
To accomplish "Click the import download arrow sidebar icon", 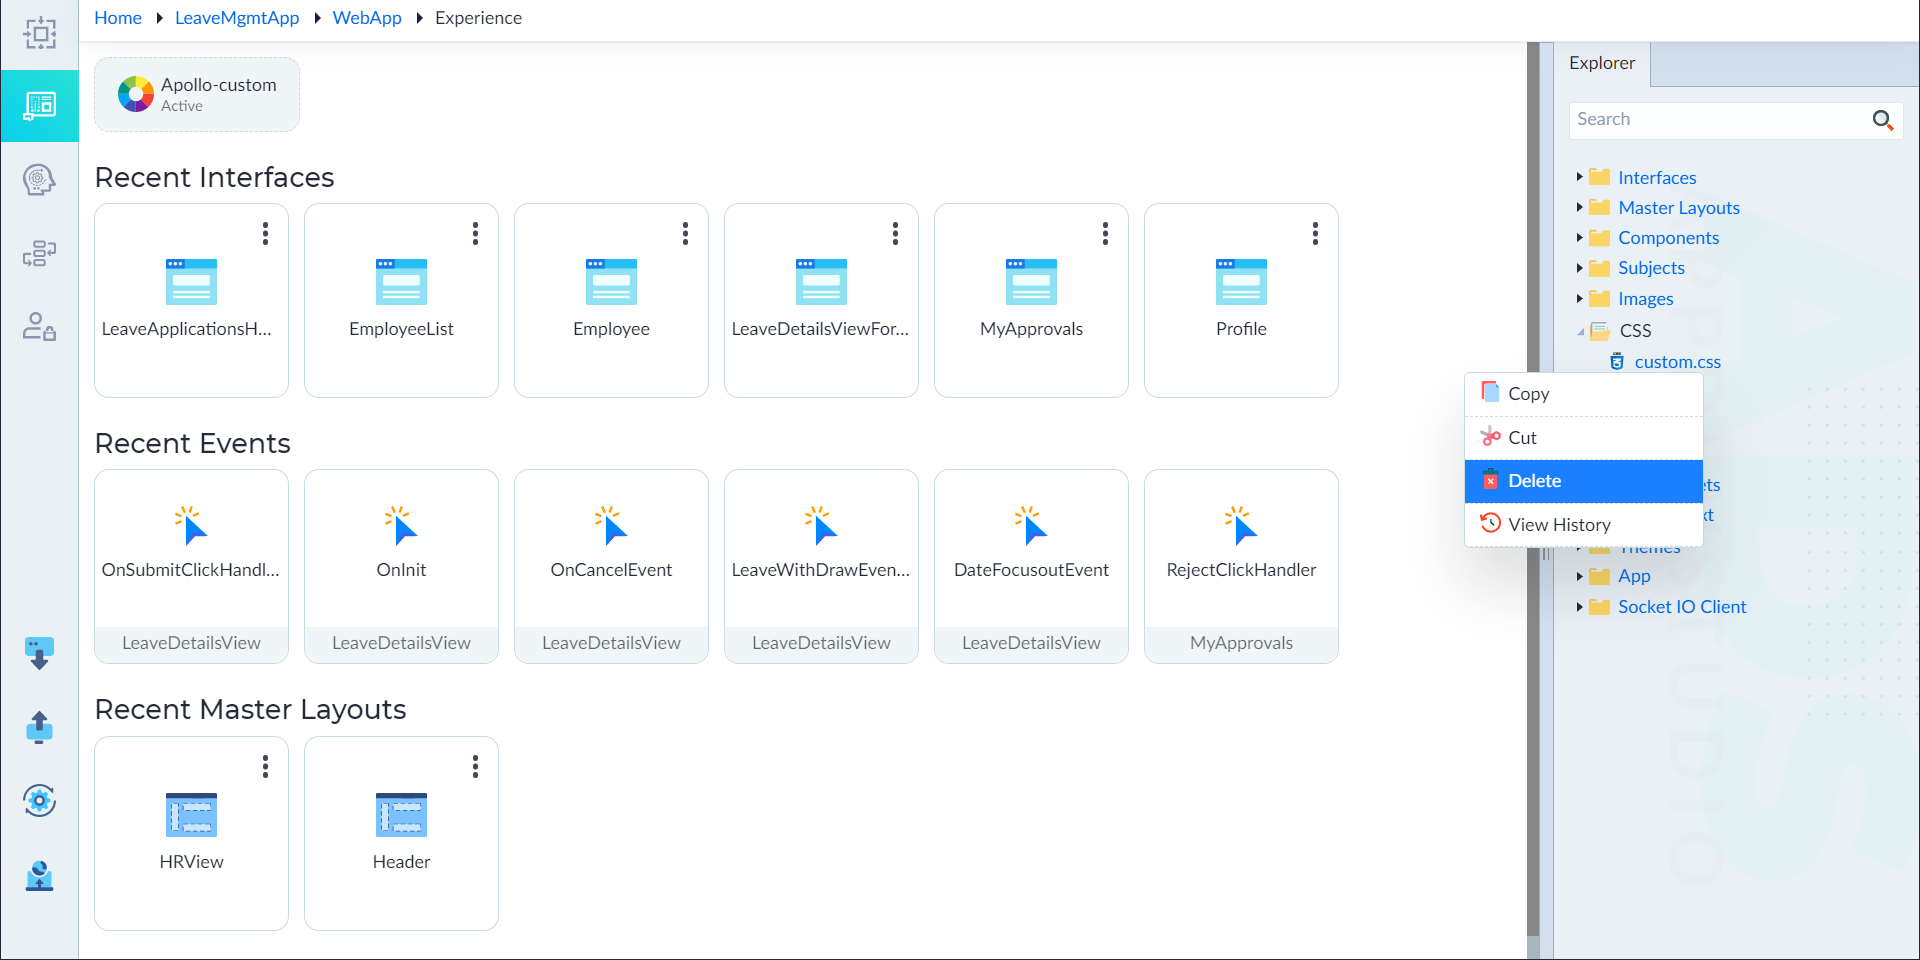I will point(40,654).
